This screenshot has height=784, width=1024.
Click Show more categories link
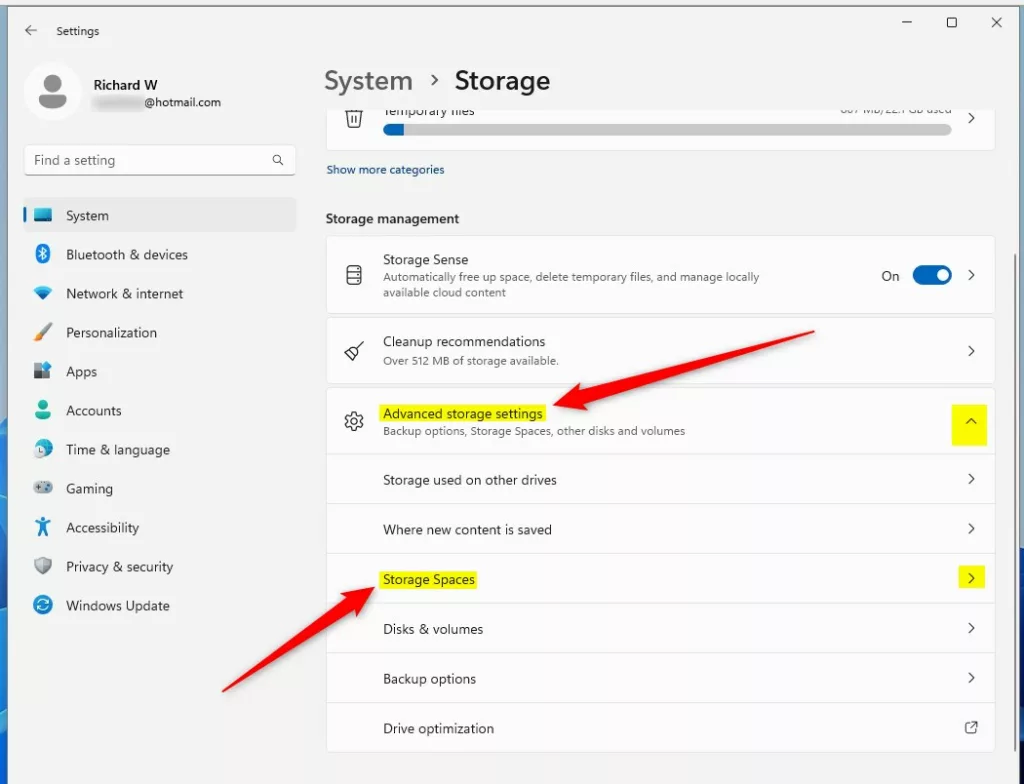tap(385, 169)
